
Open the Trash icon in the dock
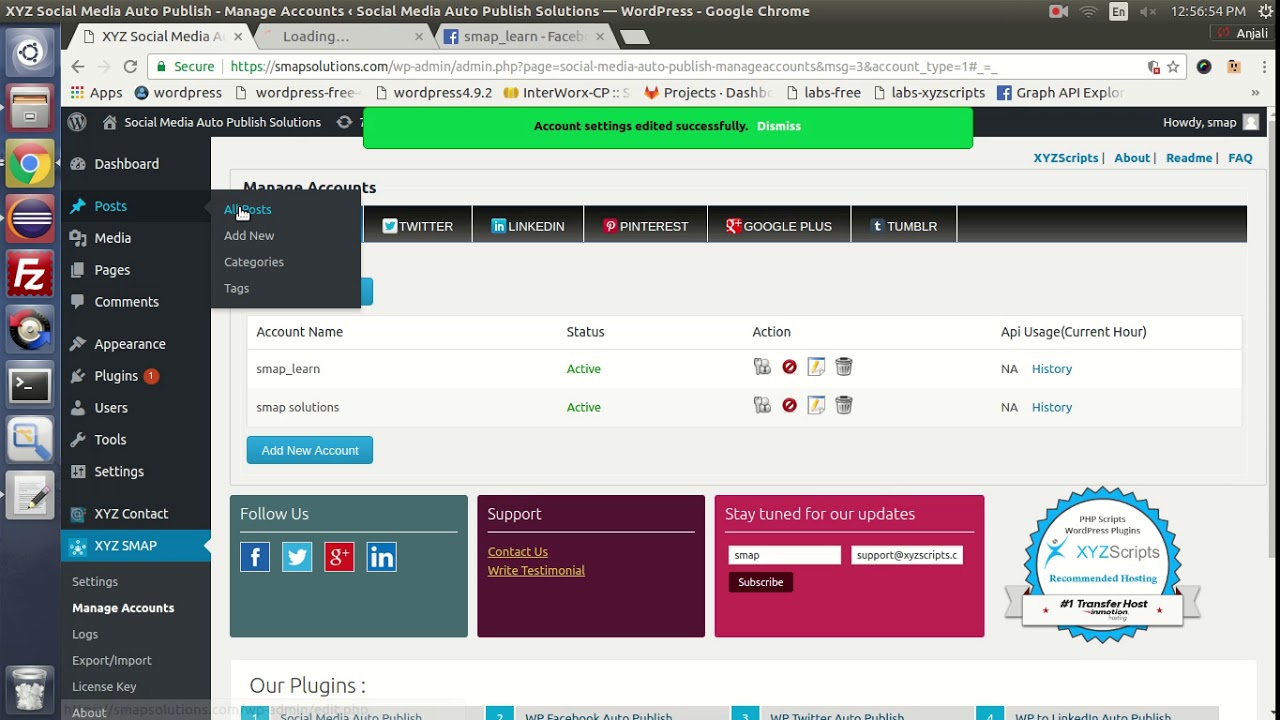tap(30, 689)
